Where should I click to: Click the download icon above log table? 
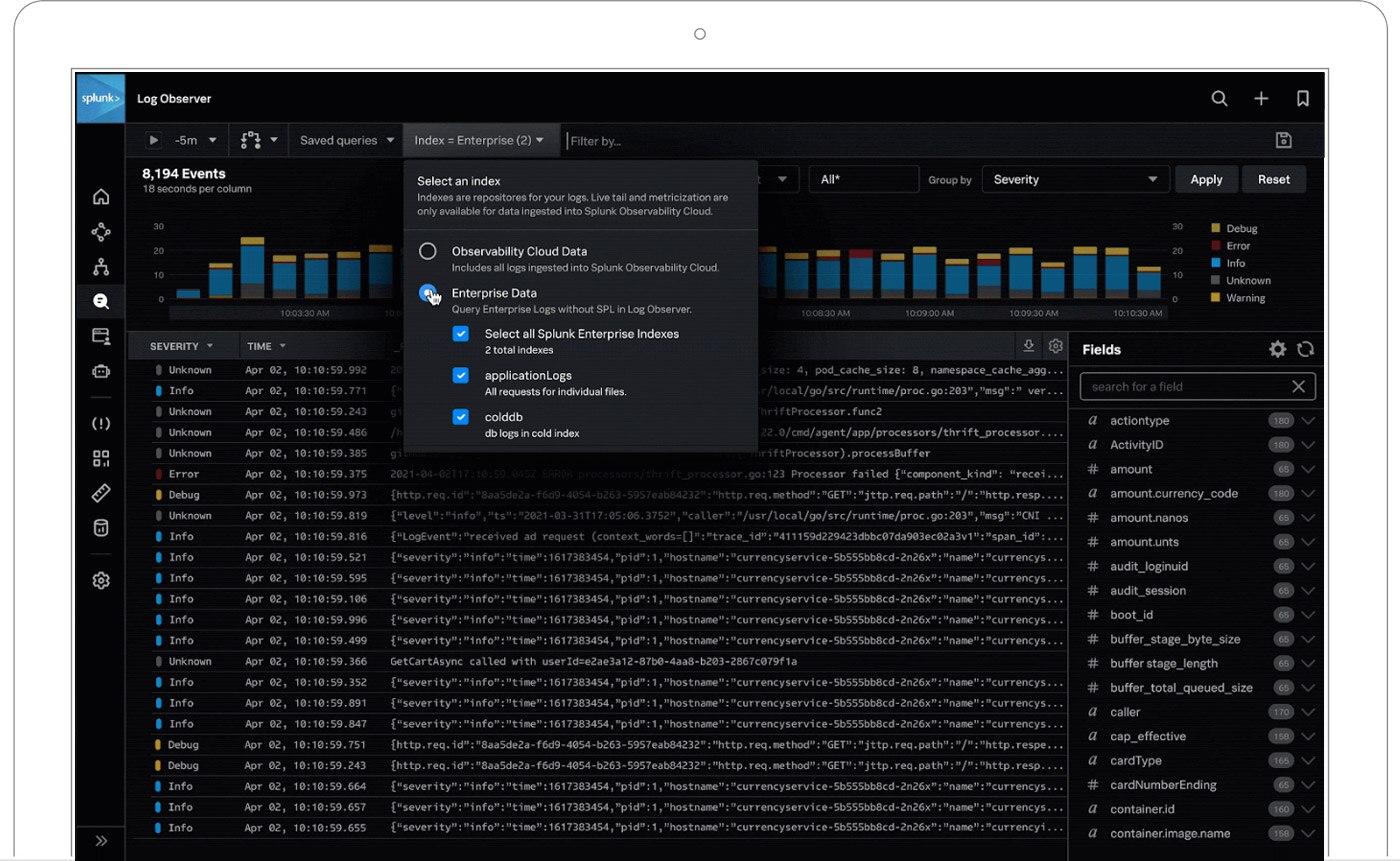[1031, 345]
